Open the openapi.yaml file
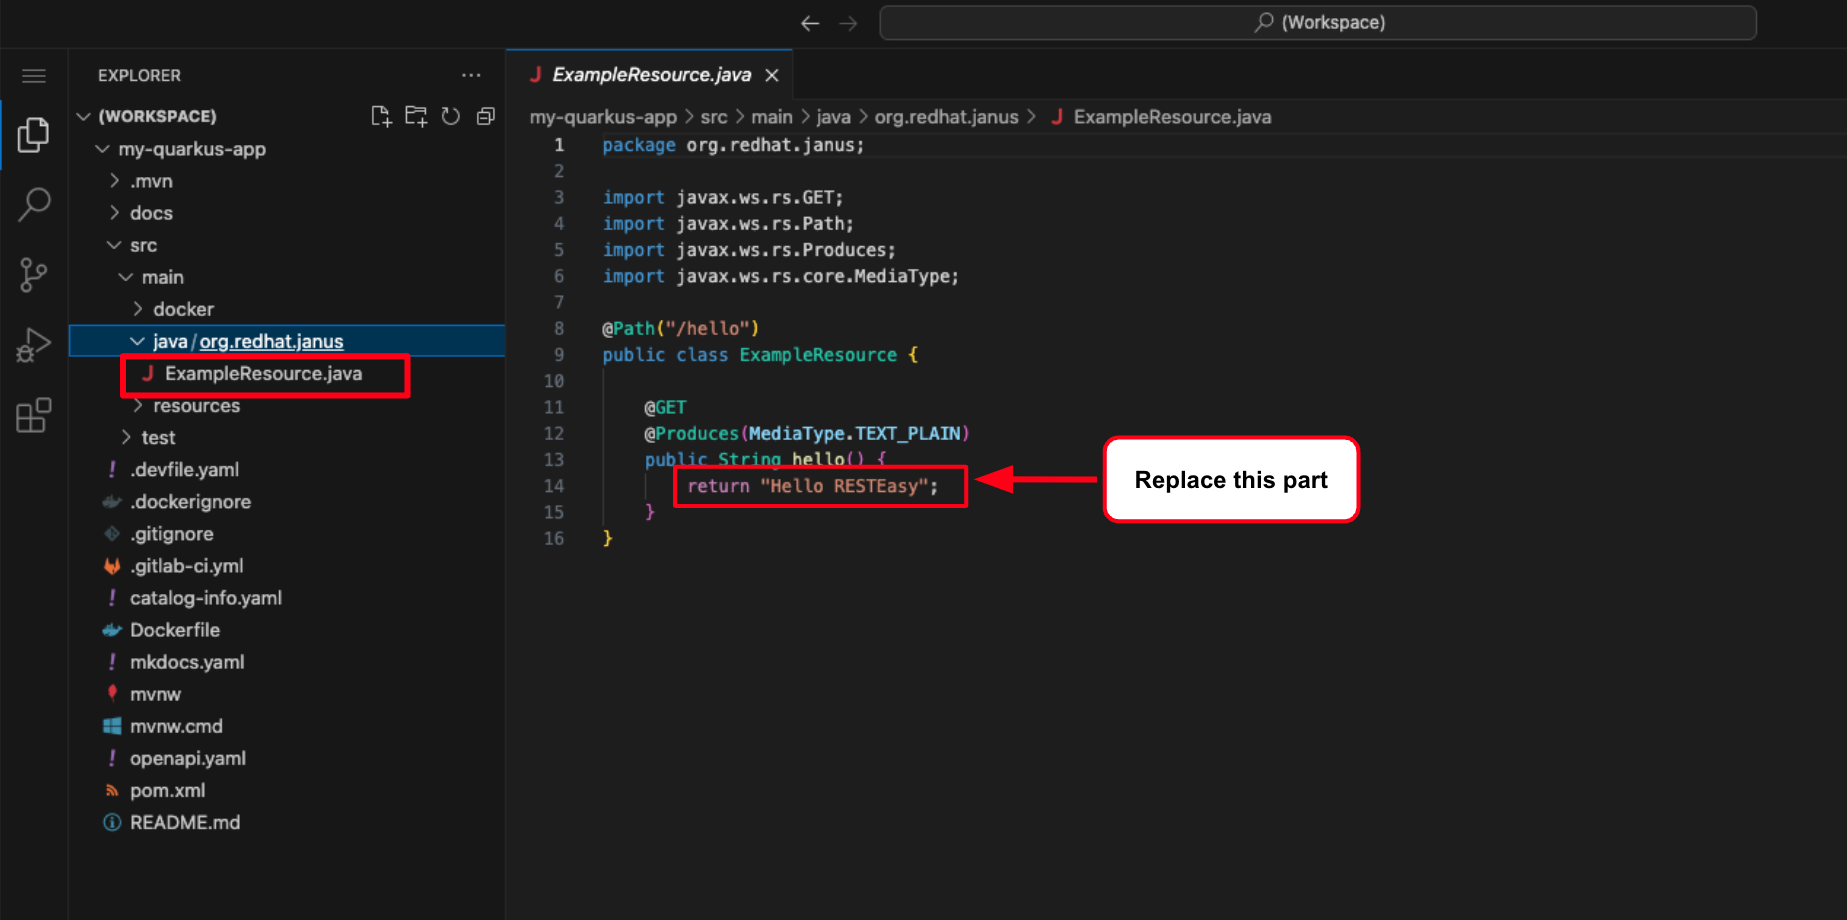 [x=187, y=757]
